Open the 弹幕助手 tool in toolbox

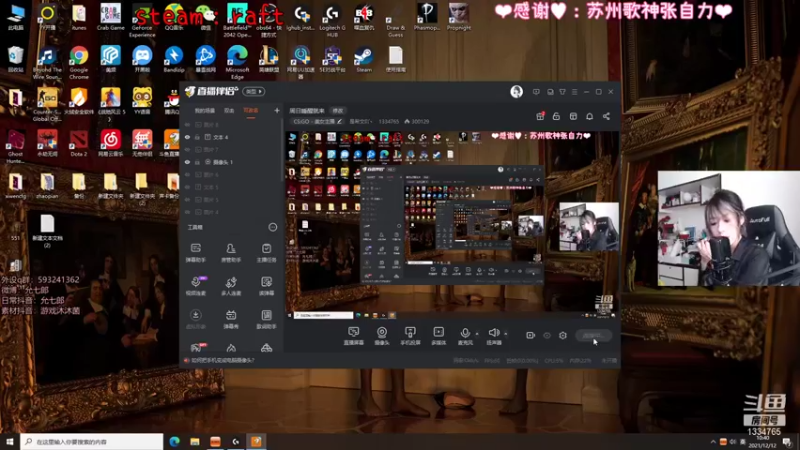click(x=195, y=253)
